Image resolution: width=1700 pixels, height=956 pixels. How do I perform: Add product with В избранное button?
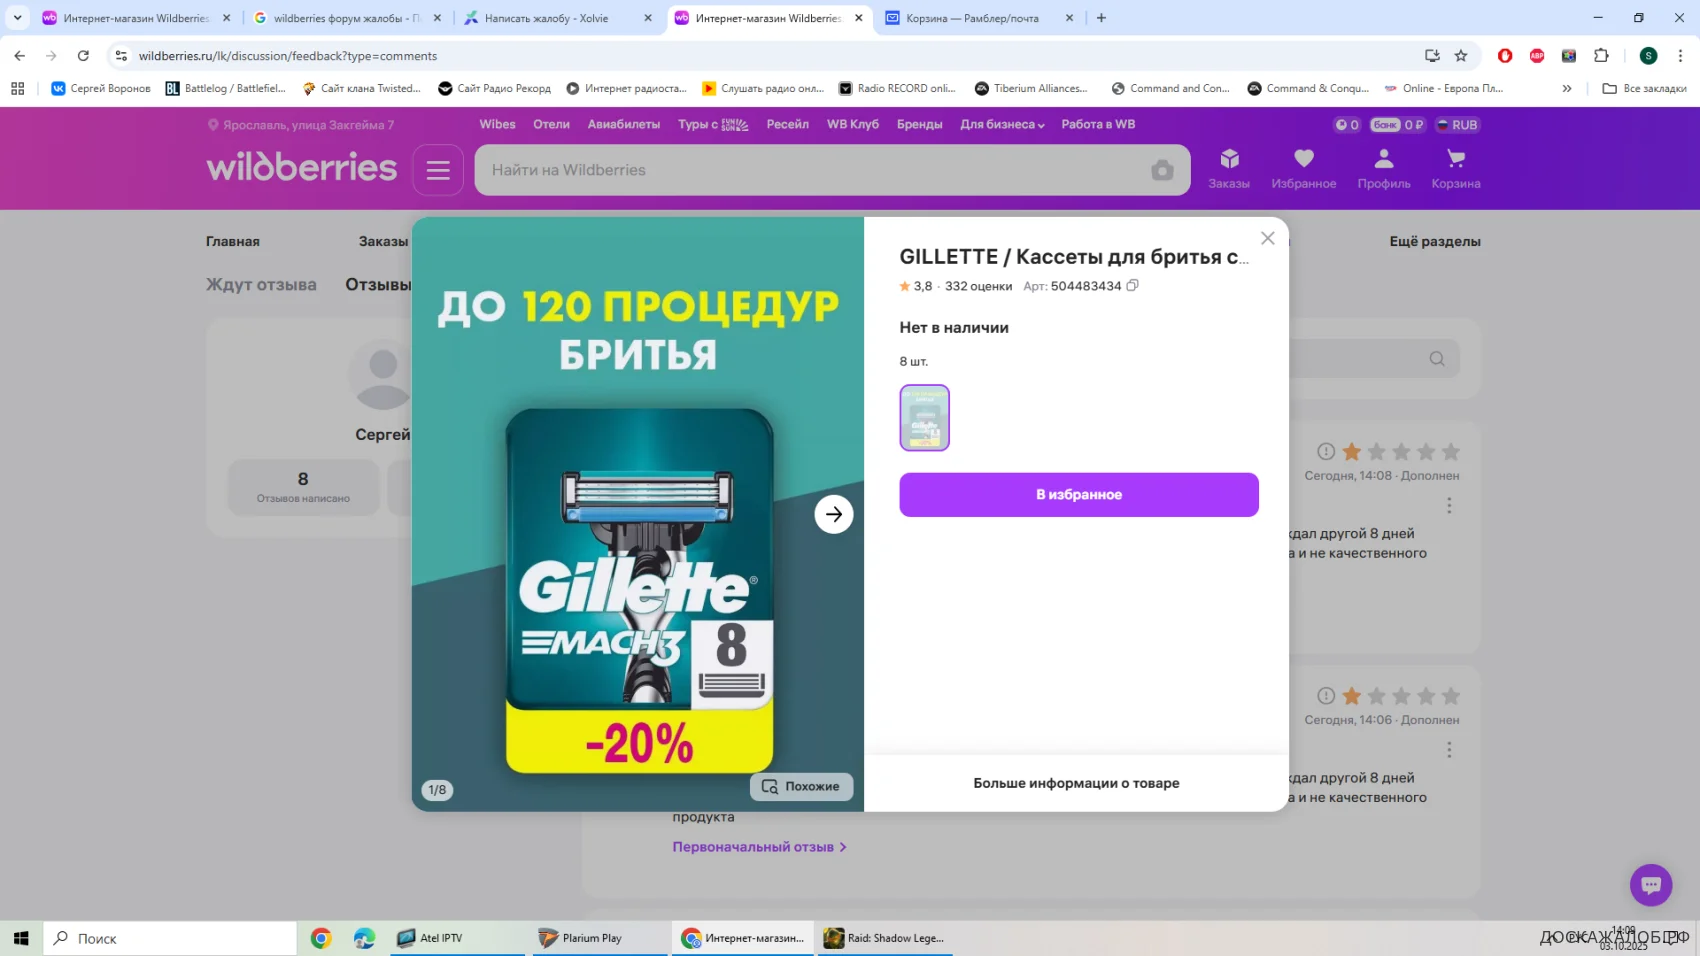coord(1078,495)
